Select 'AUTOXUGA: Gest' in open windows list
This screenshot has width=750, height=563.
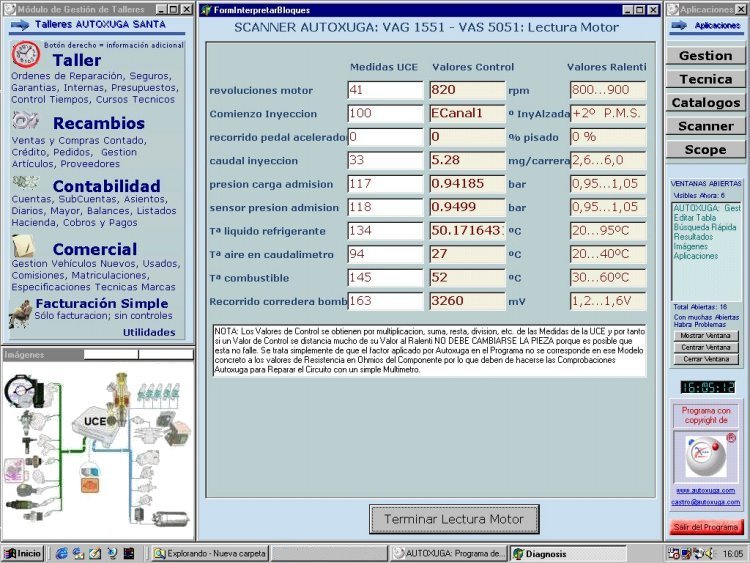[x=706, y=208]
